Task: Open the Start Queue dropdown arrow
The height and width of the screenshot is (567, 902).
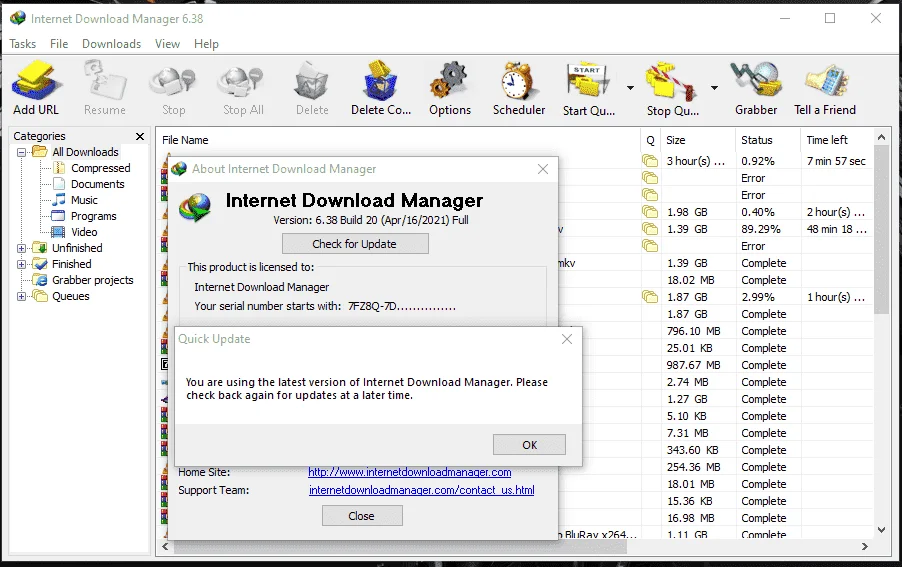Action: 630,88
